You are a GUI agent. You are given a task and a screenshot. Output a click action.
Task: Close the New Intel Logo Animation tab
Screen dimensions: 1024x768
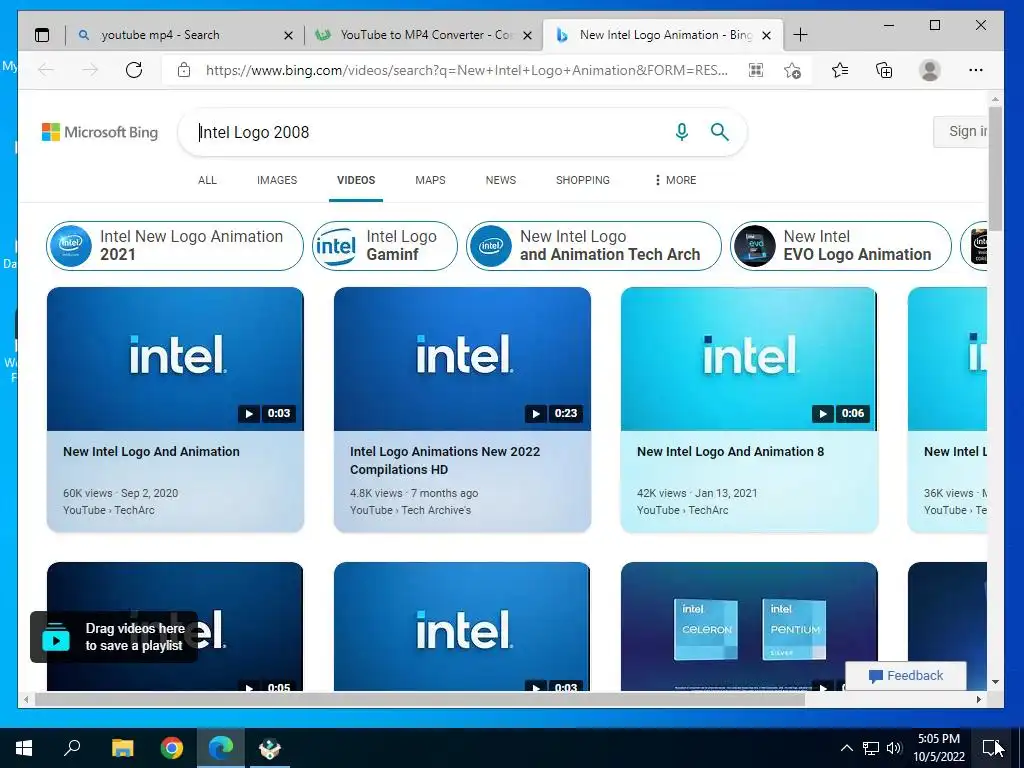tap(767, 35)
